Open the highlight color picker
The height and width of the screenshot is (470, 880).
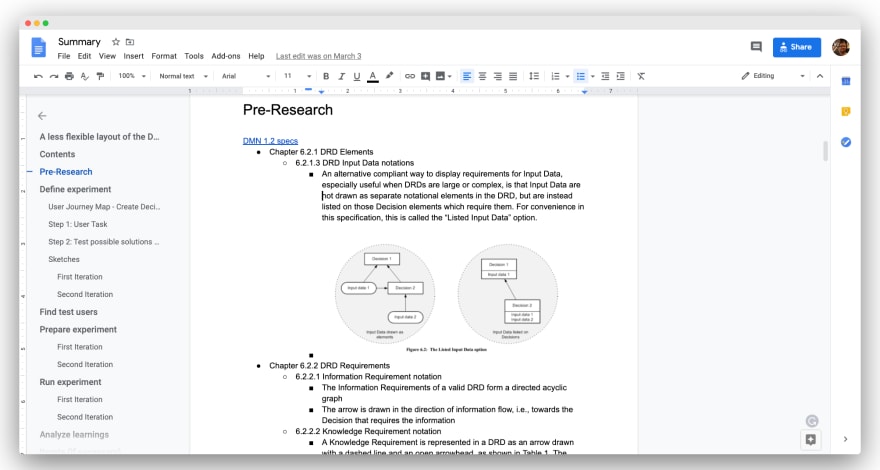[x=389, y=76]
